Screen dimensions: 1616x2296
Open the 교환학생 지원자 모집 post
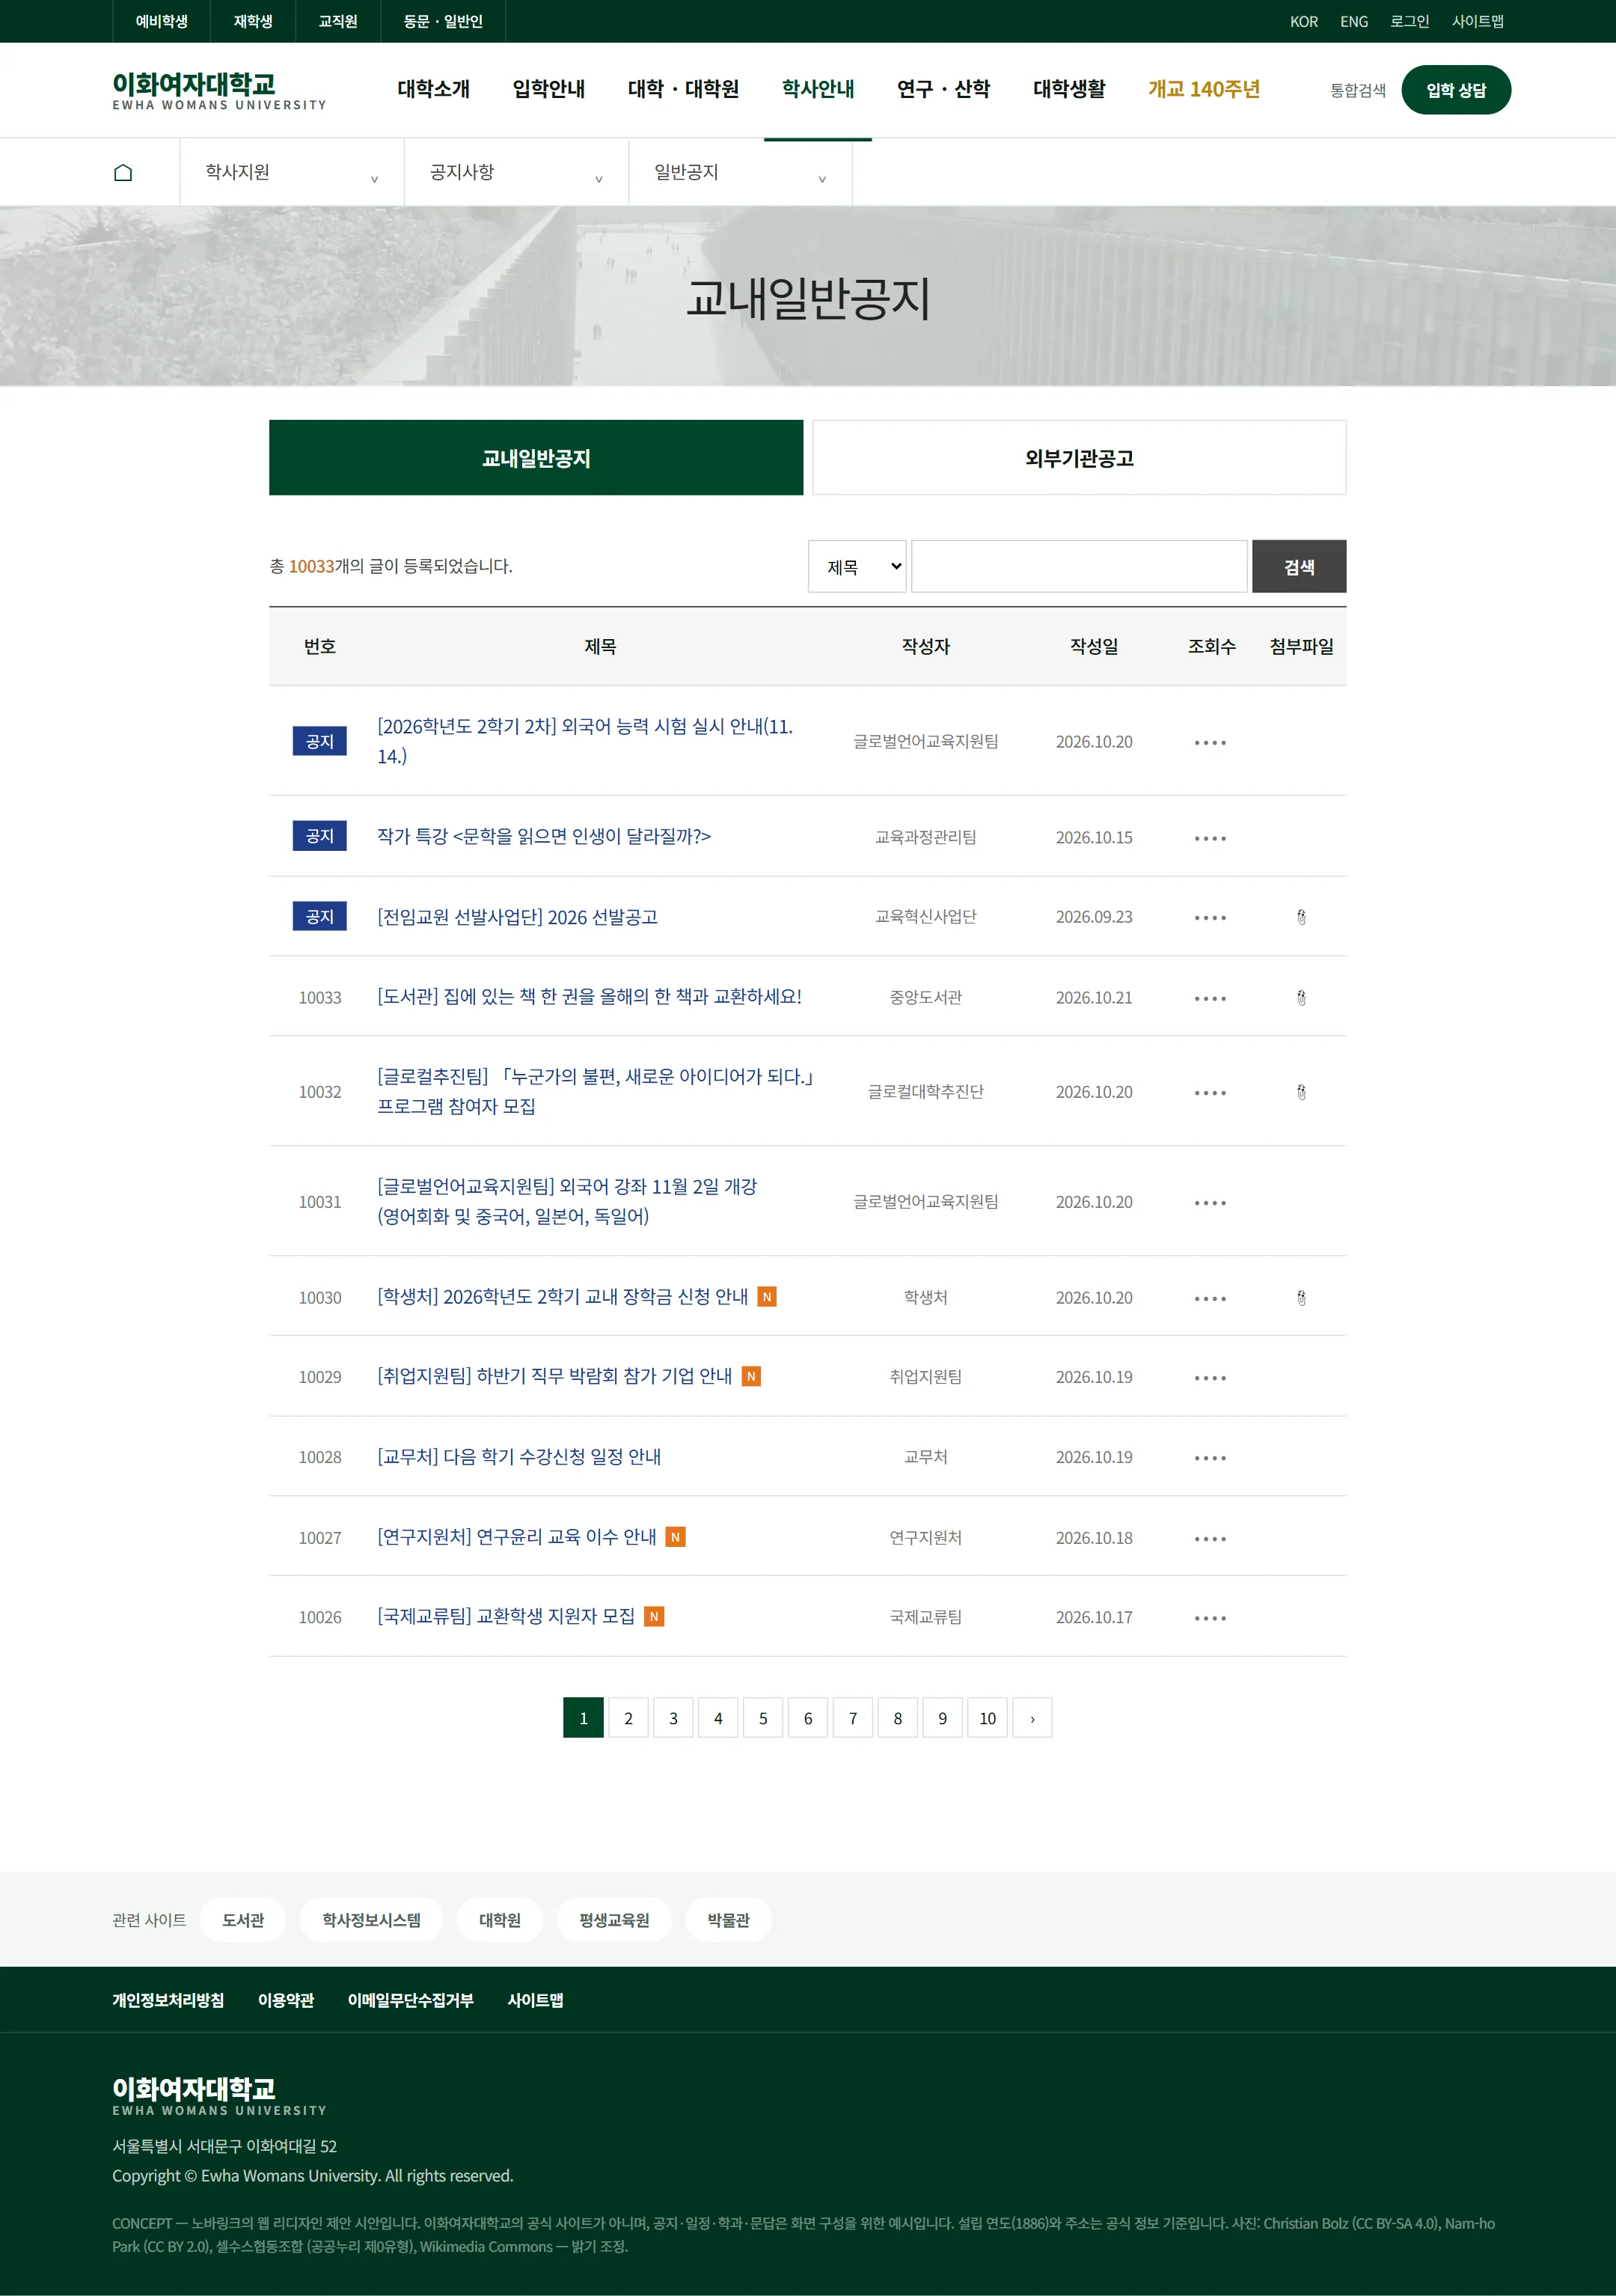click(x=506, y=1616)
